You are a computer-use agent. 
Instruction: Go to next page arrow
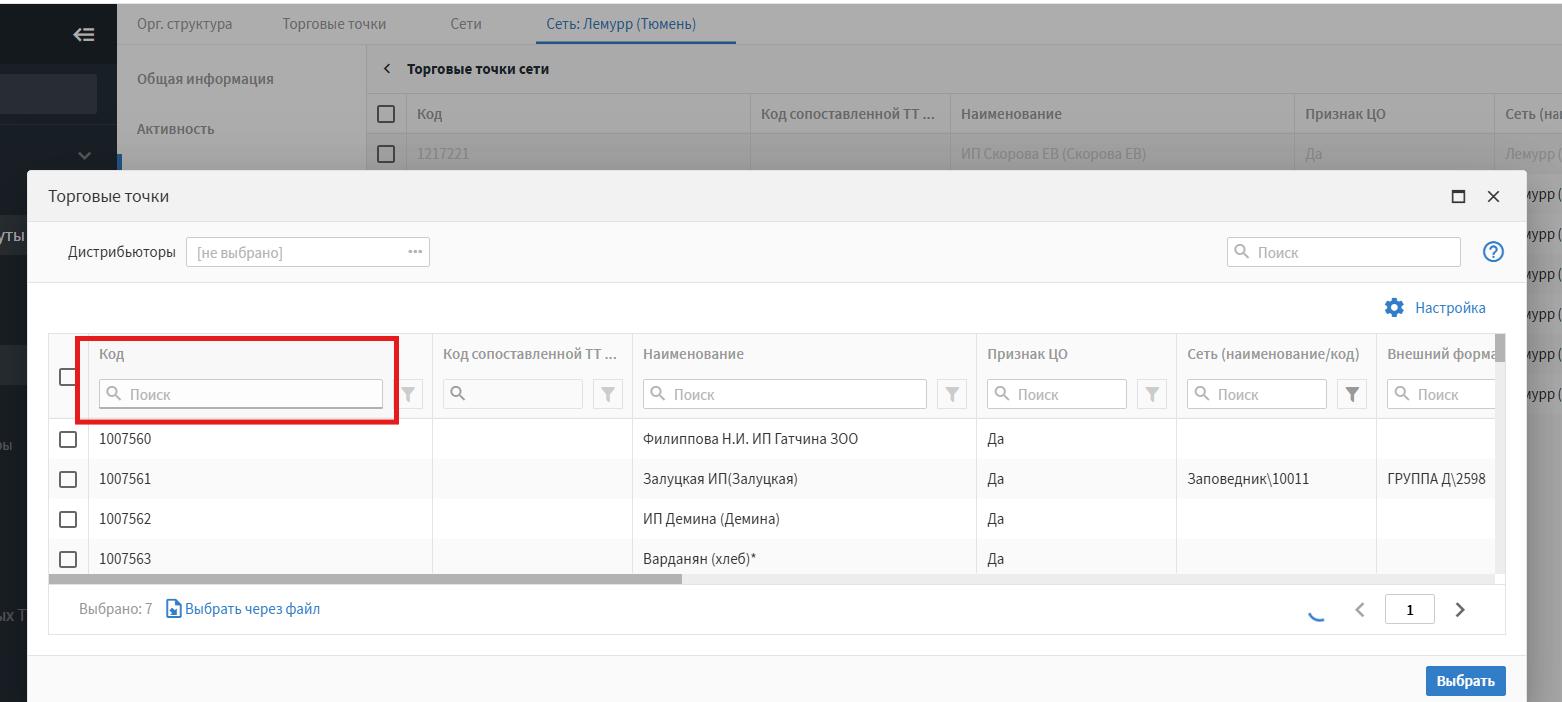point(1460,609)
